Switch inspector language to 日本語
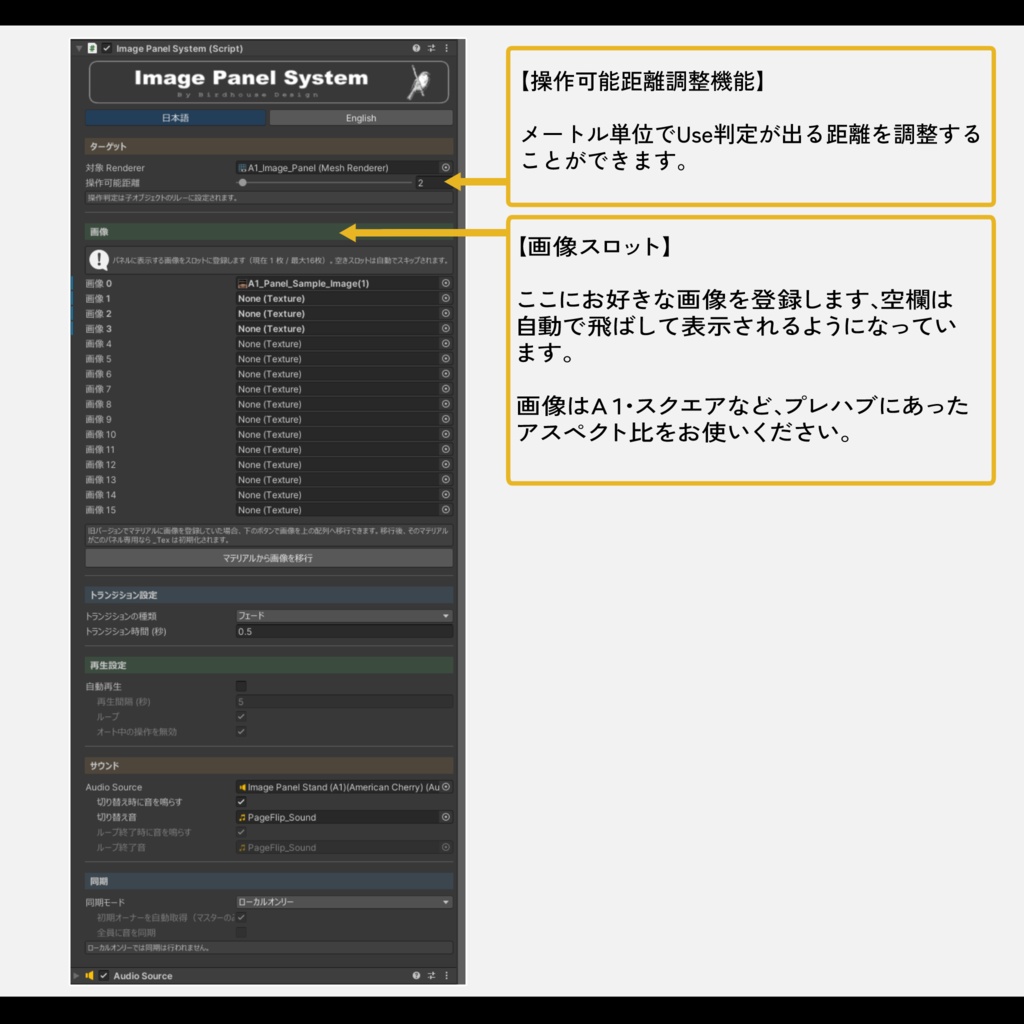The image size is (1024, 1024). (175, 118)
